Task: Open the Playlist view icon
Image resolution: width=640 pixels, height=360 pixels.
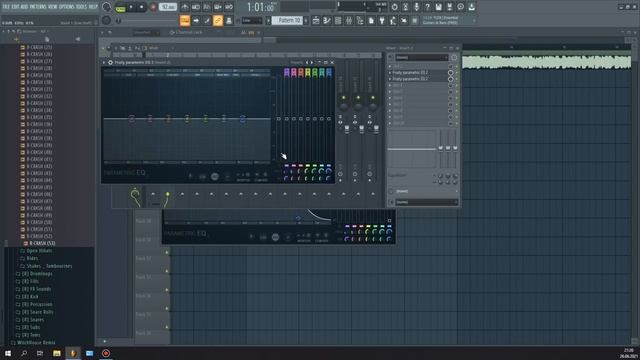Action: coord(316,20)
